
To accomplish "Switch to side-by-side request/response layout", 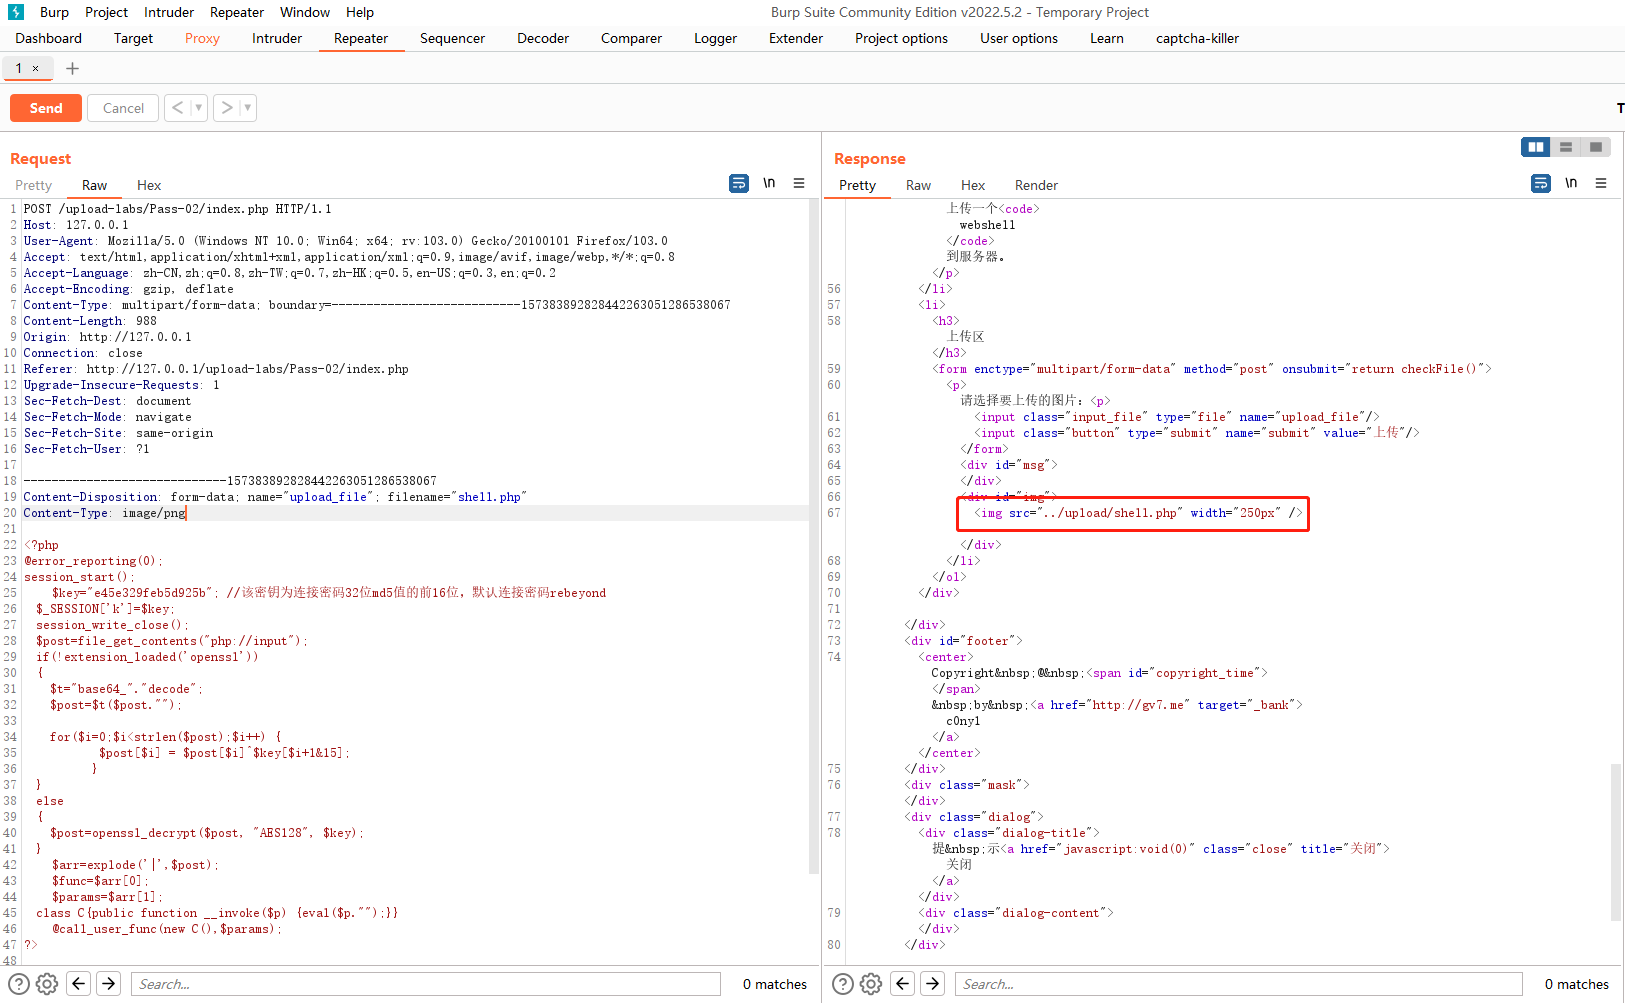I will (1536, 147).
